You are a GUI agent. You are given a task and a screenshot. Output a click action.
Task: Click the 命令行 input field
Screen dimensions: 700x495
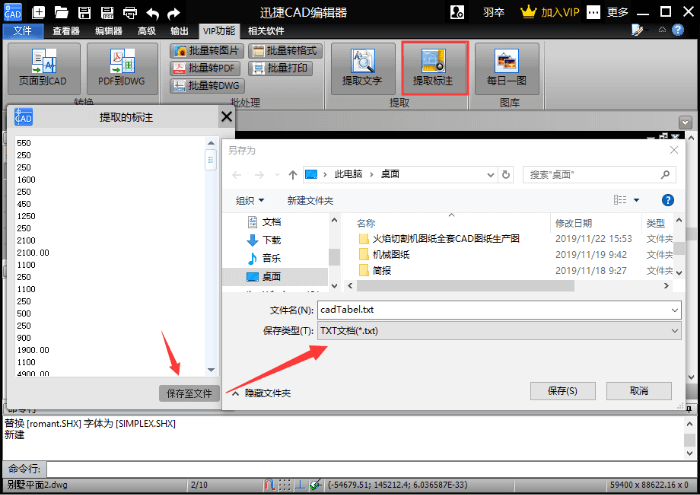(372, 469)
